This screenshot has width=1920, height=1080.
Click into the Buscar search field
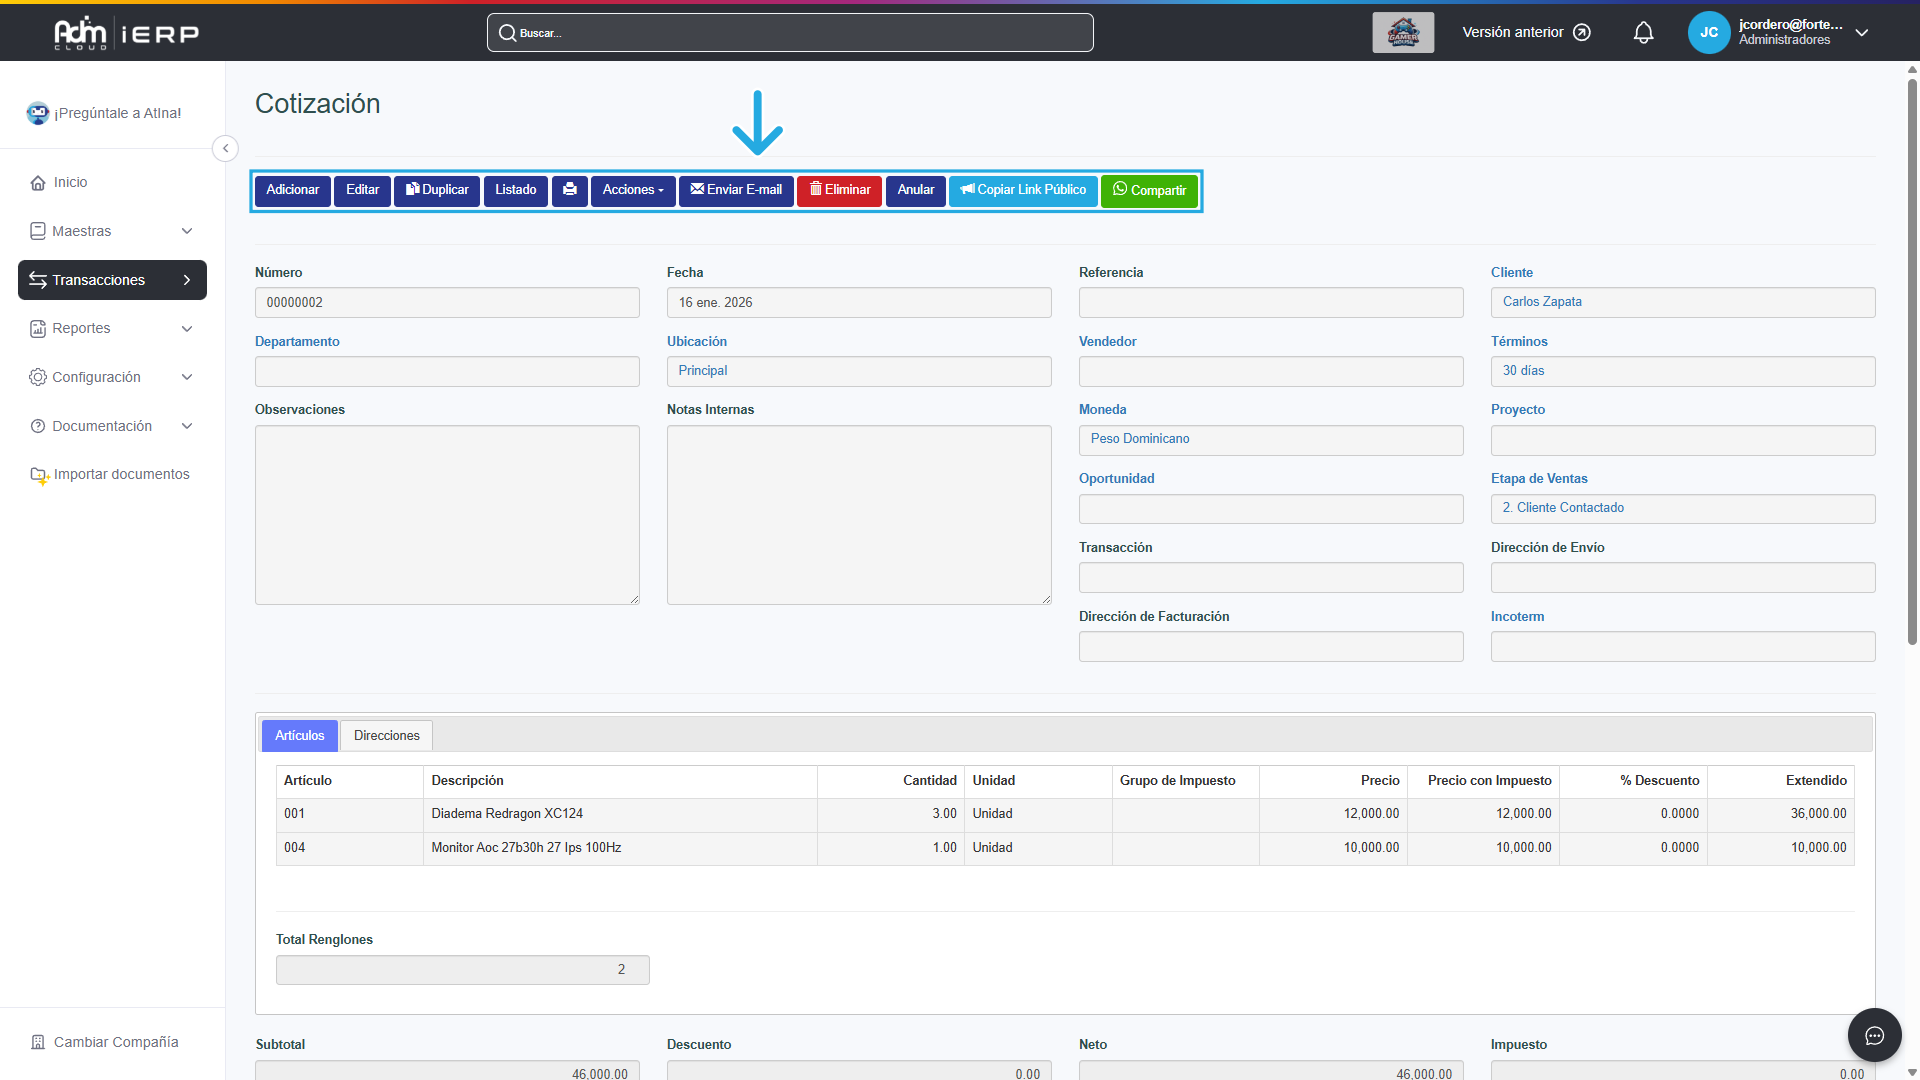790,33
